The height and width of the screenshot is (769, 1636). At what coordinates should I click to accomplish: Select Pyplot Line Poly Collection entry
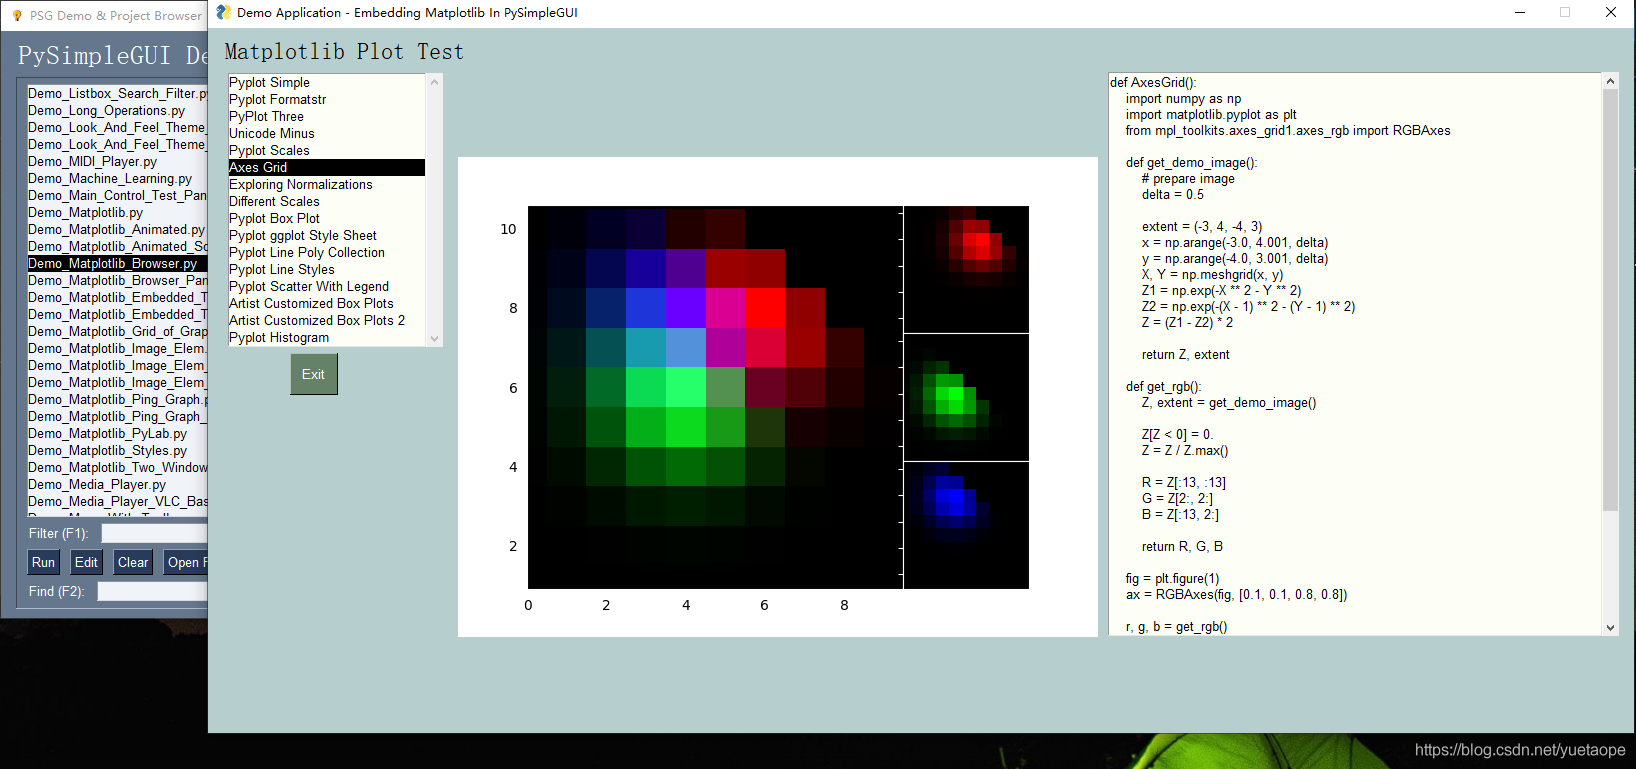pyautogui.click(x=326, y=252)
